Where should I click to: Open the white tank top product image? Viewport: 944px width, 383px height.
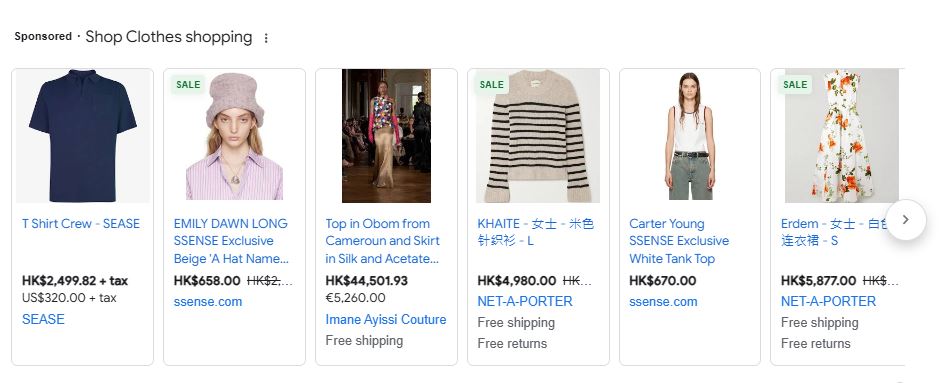(x=690, y=135)
